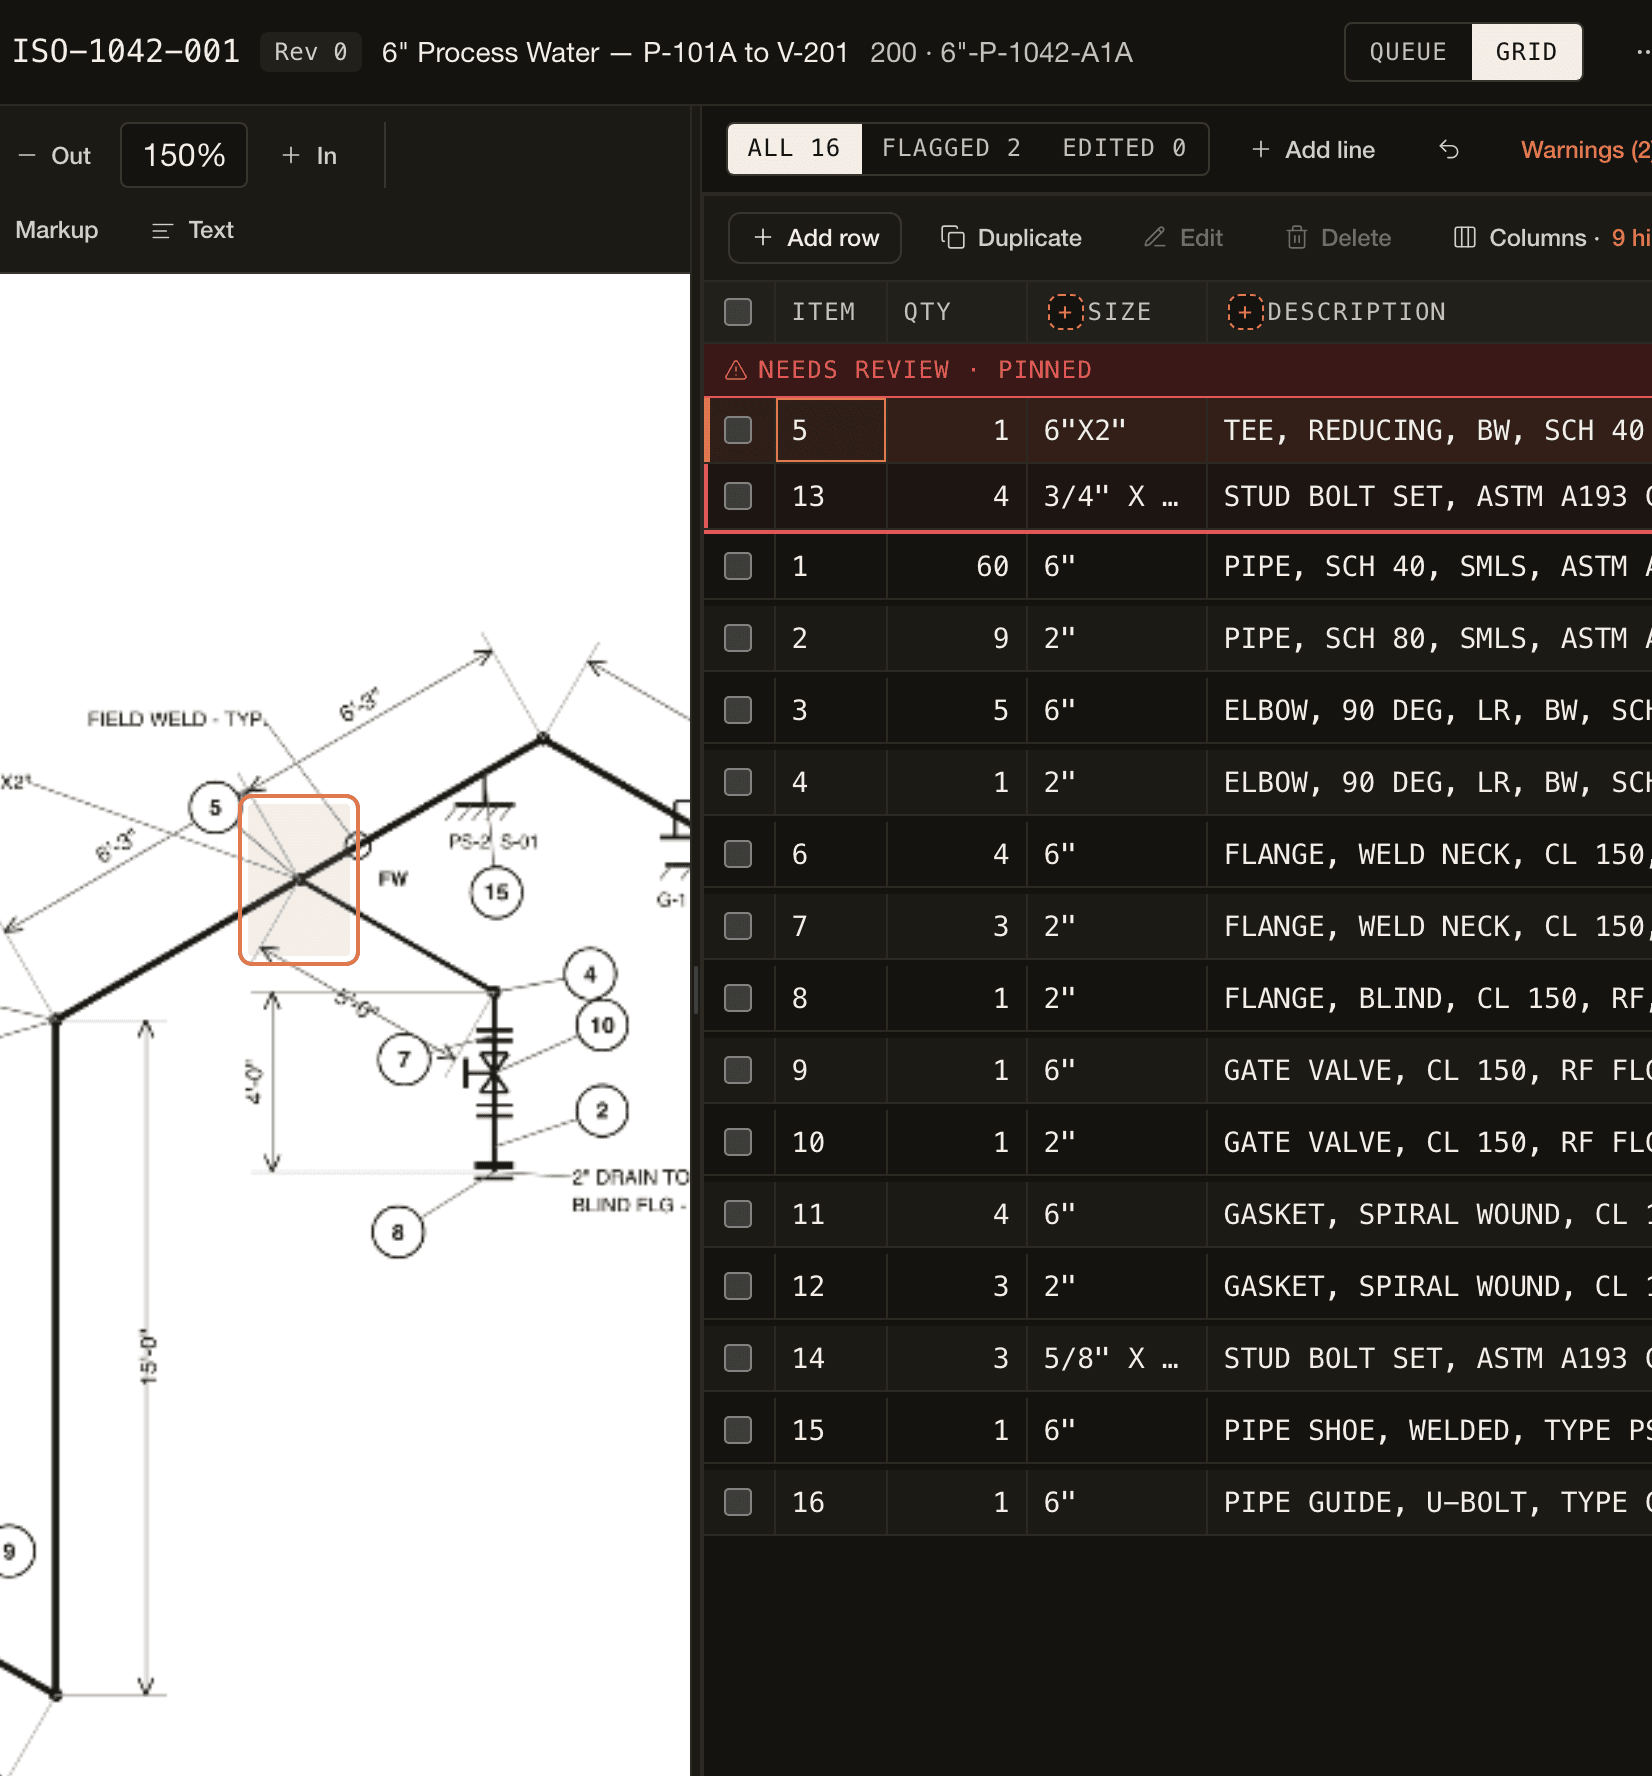Screen dimensions: 1652x1776
Task: Click the Edit pencil button
Action: 1183,238
